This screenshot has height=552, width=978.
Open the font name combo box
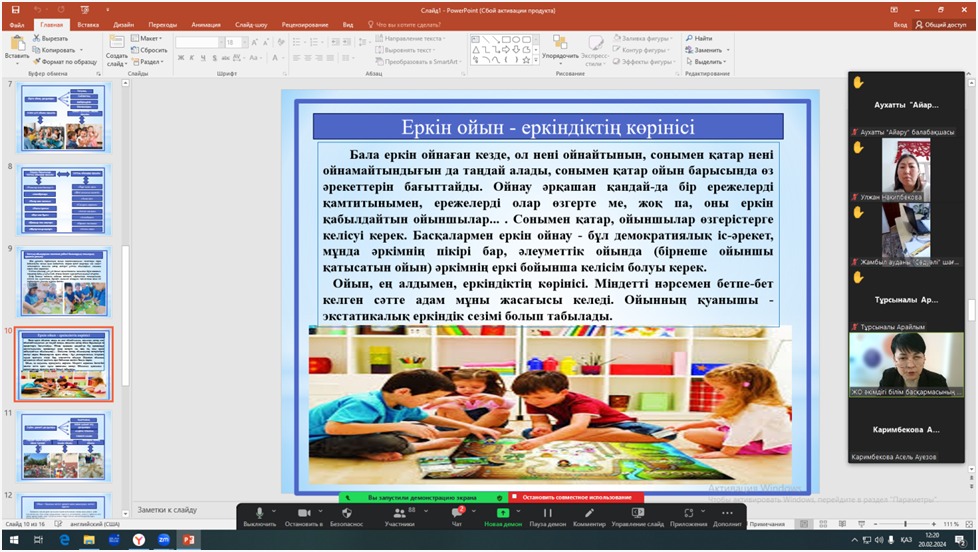pyautogui.click(x=200, y=42)
